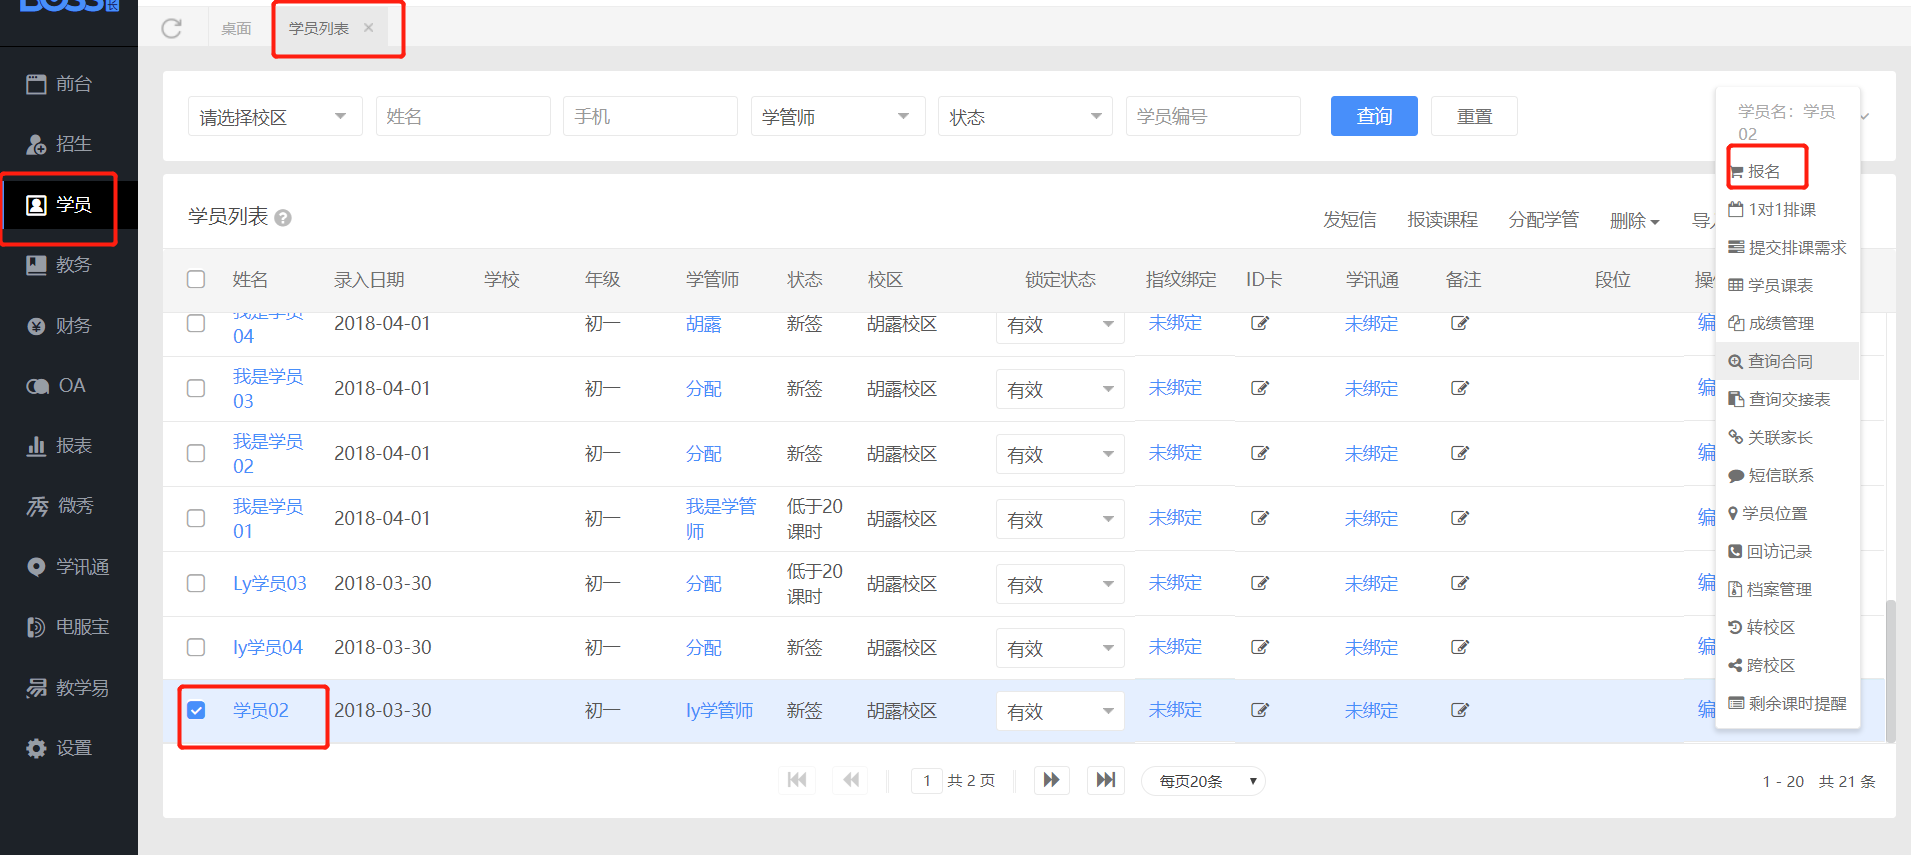1911x855 pixels.
Task: Check the box for ly学员04
Action: click(196, 647)
